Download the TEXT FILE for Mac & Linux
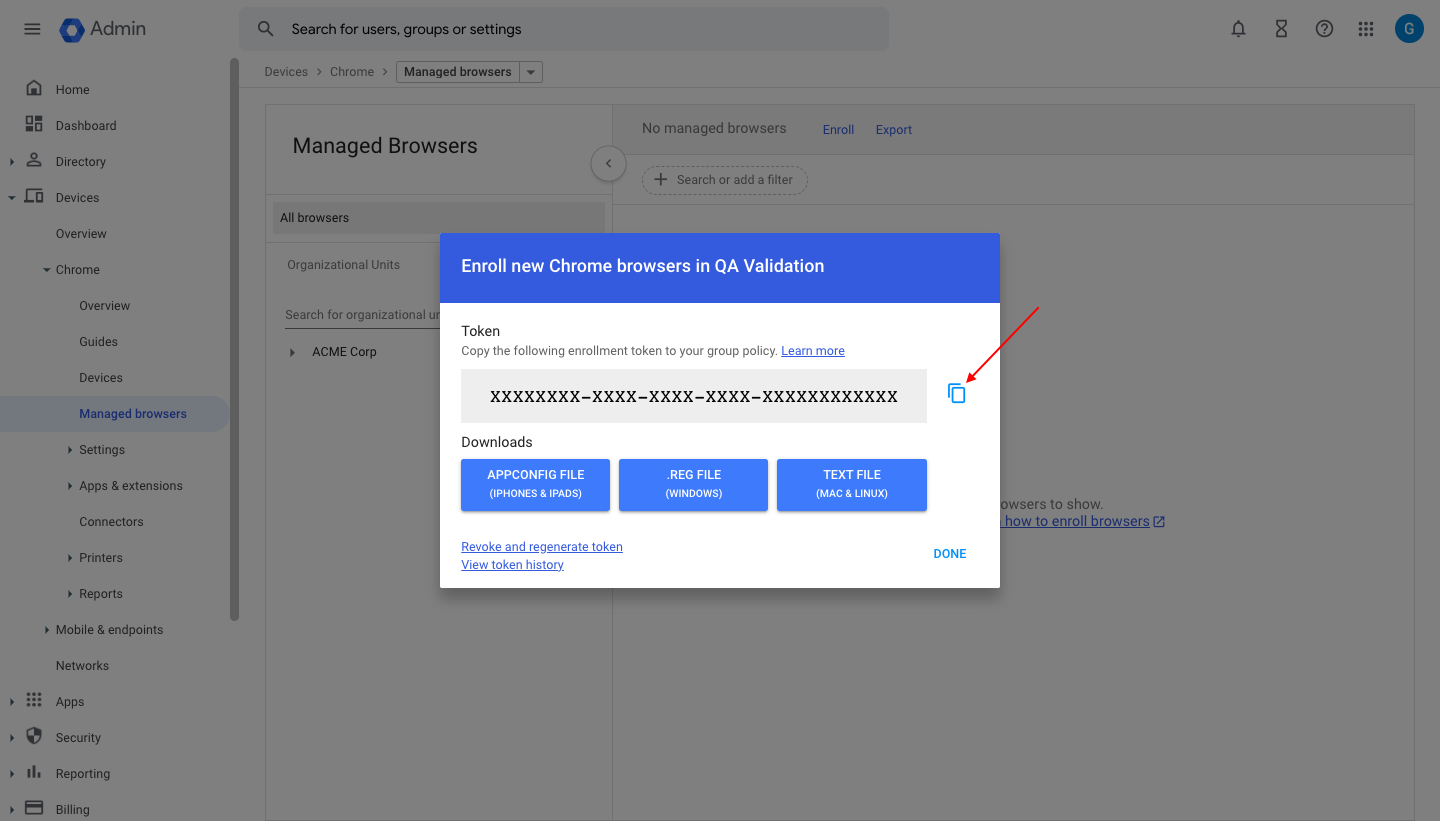Viewport: 1440px width, 821px height. click(x=852, y=485)
